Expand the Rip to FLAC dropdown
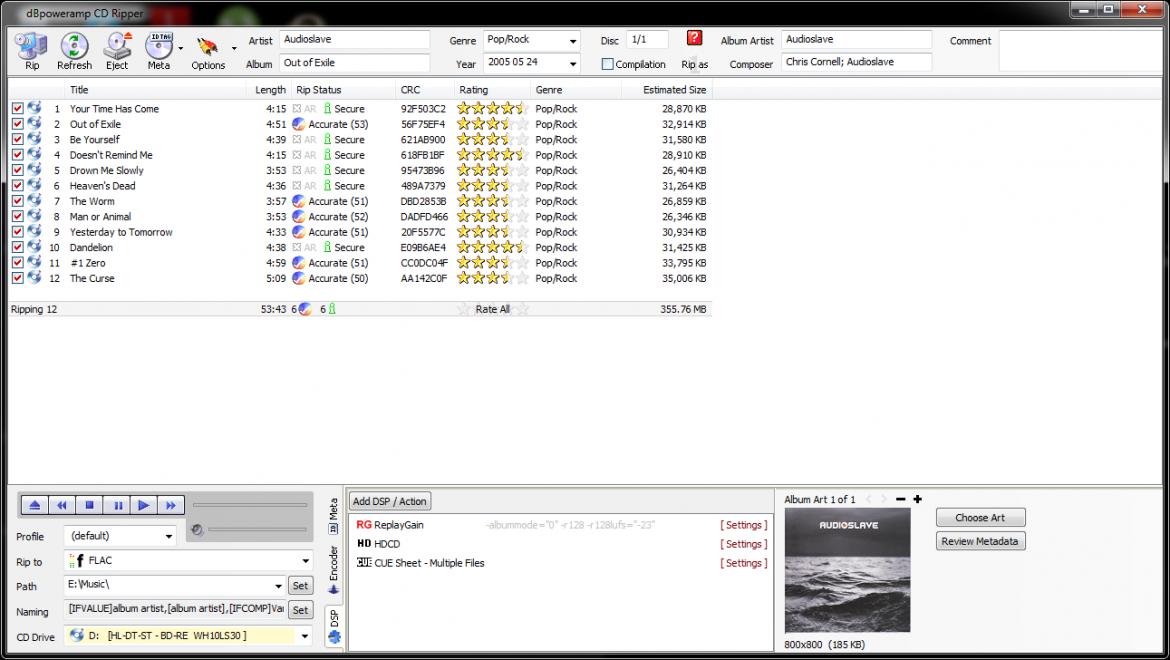The height and width of the screenshot is (660, 1170). click(x=305, y=561)
